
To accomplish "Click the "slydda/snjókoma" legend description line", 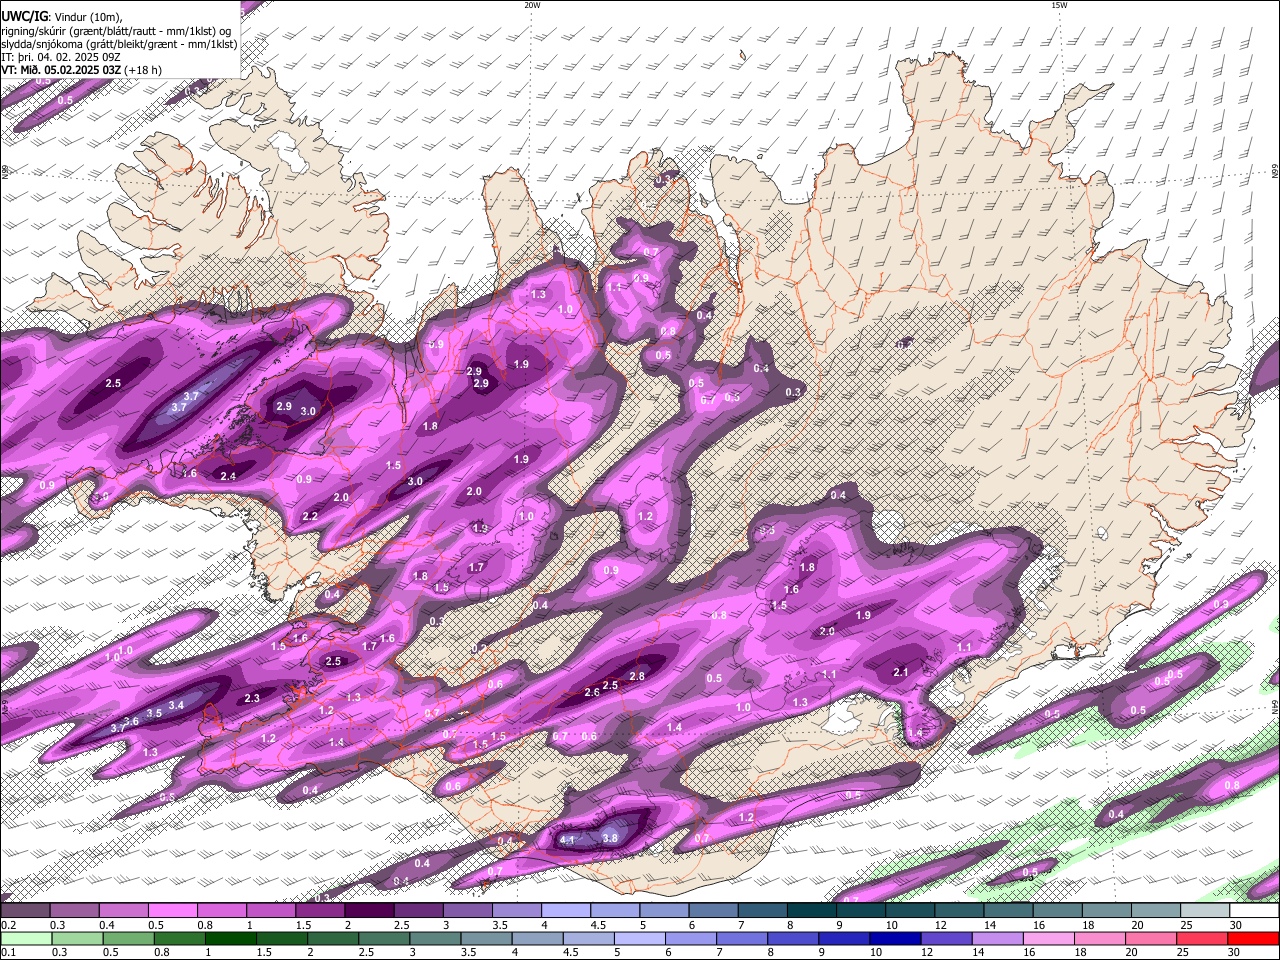I will click(119, 44).
